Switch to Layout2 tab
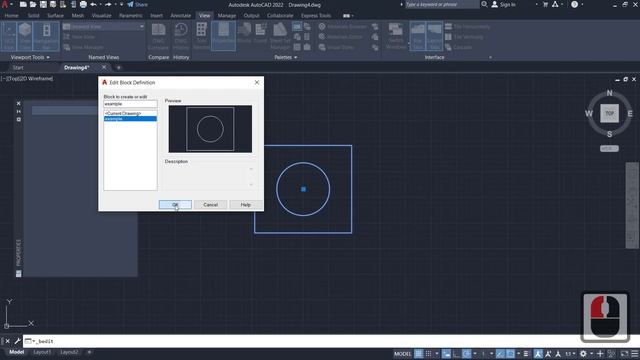The height and width of the screenshot is (360, 640). pos(69,352)
